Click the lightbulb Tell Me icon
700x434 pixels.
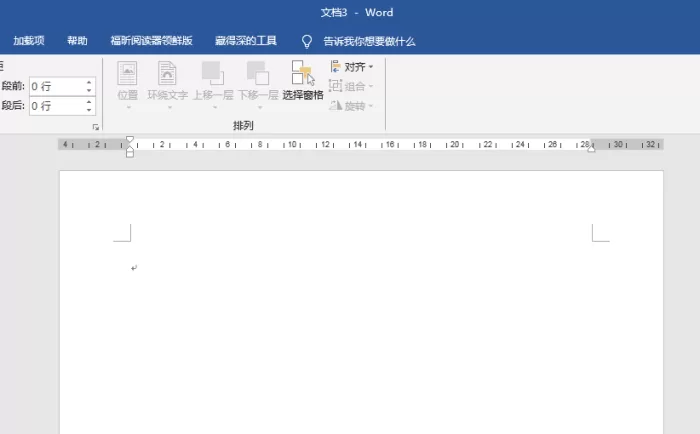(307, 42)
